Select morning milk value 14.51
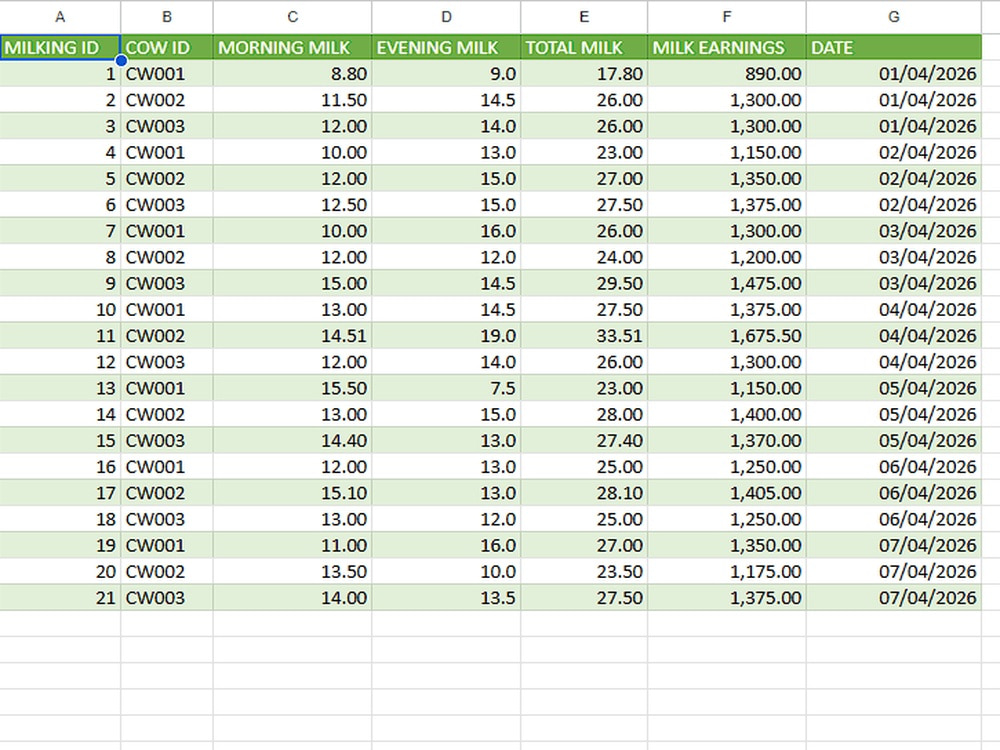This screenshot has width=1000, height=750. pyautogui.click(x=292, y=335)
